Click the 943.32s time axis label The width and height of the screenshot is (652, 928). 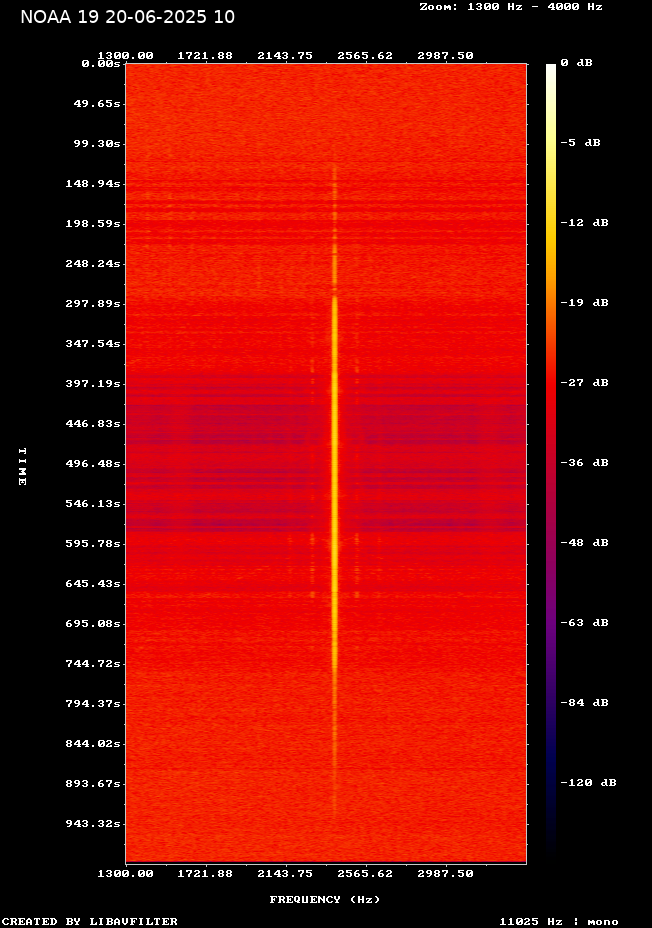[93, 824]
